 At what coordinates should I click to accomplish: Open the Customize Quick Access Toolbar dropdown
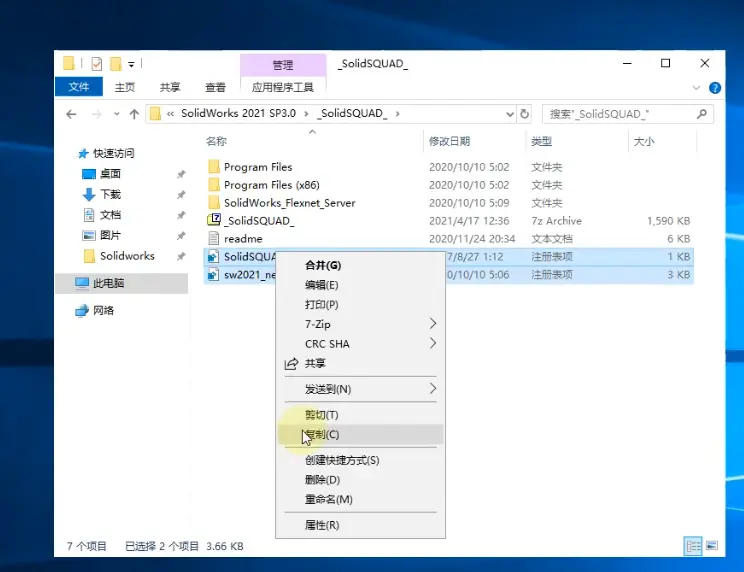click(131, 64)
